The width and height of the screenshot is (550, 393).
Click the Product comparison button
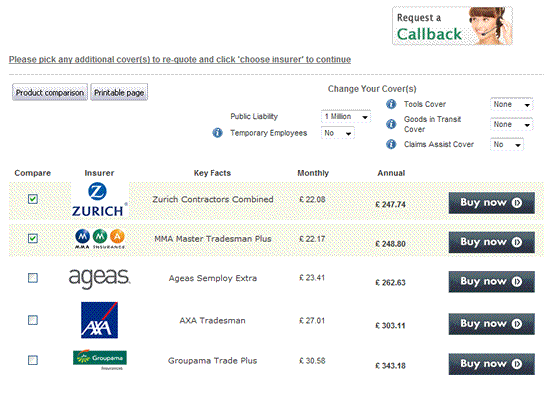[50, 92]
